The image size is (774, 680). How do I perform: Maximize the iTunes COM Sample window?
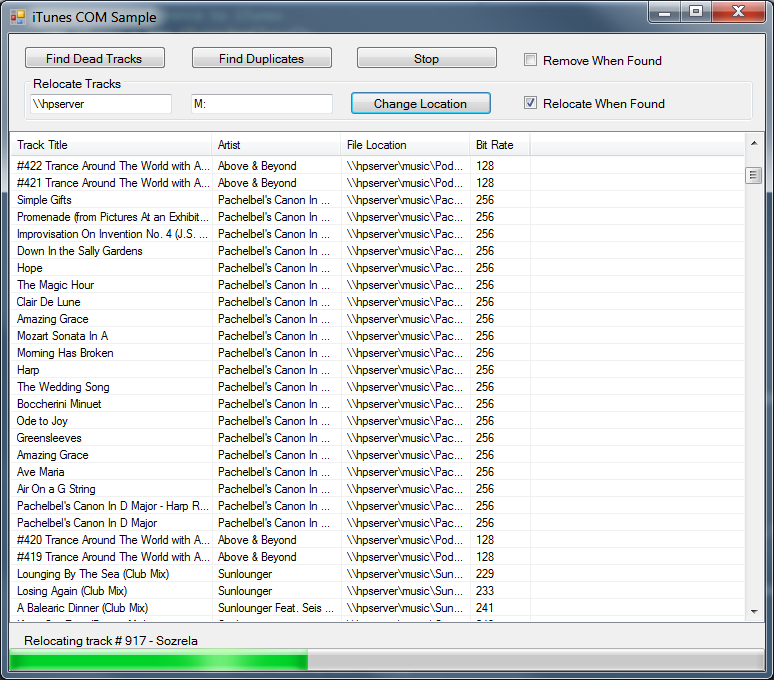696,12
